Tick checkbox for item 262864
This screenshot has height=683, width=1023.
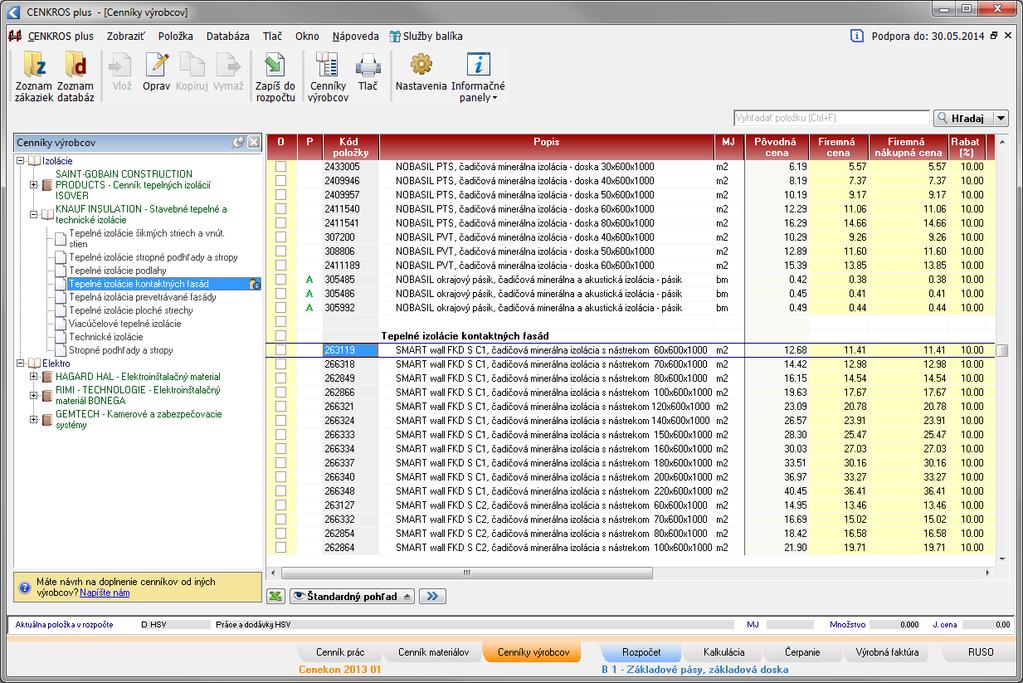pos(281,547)
